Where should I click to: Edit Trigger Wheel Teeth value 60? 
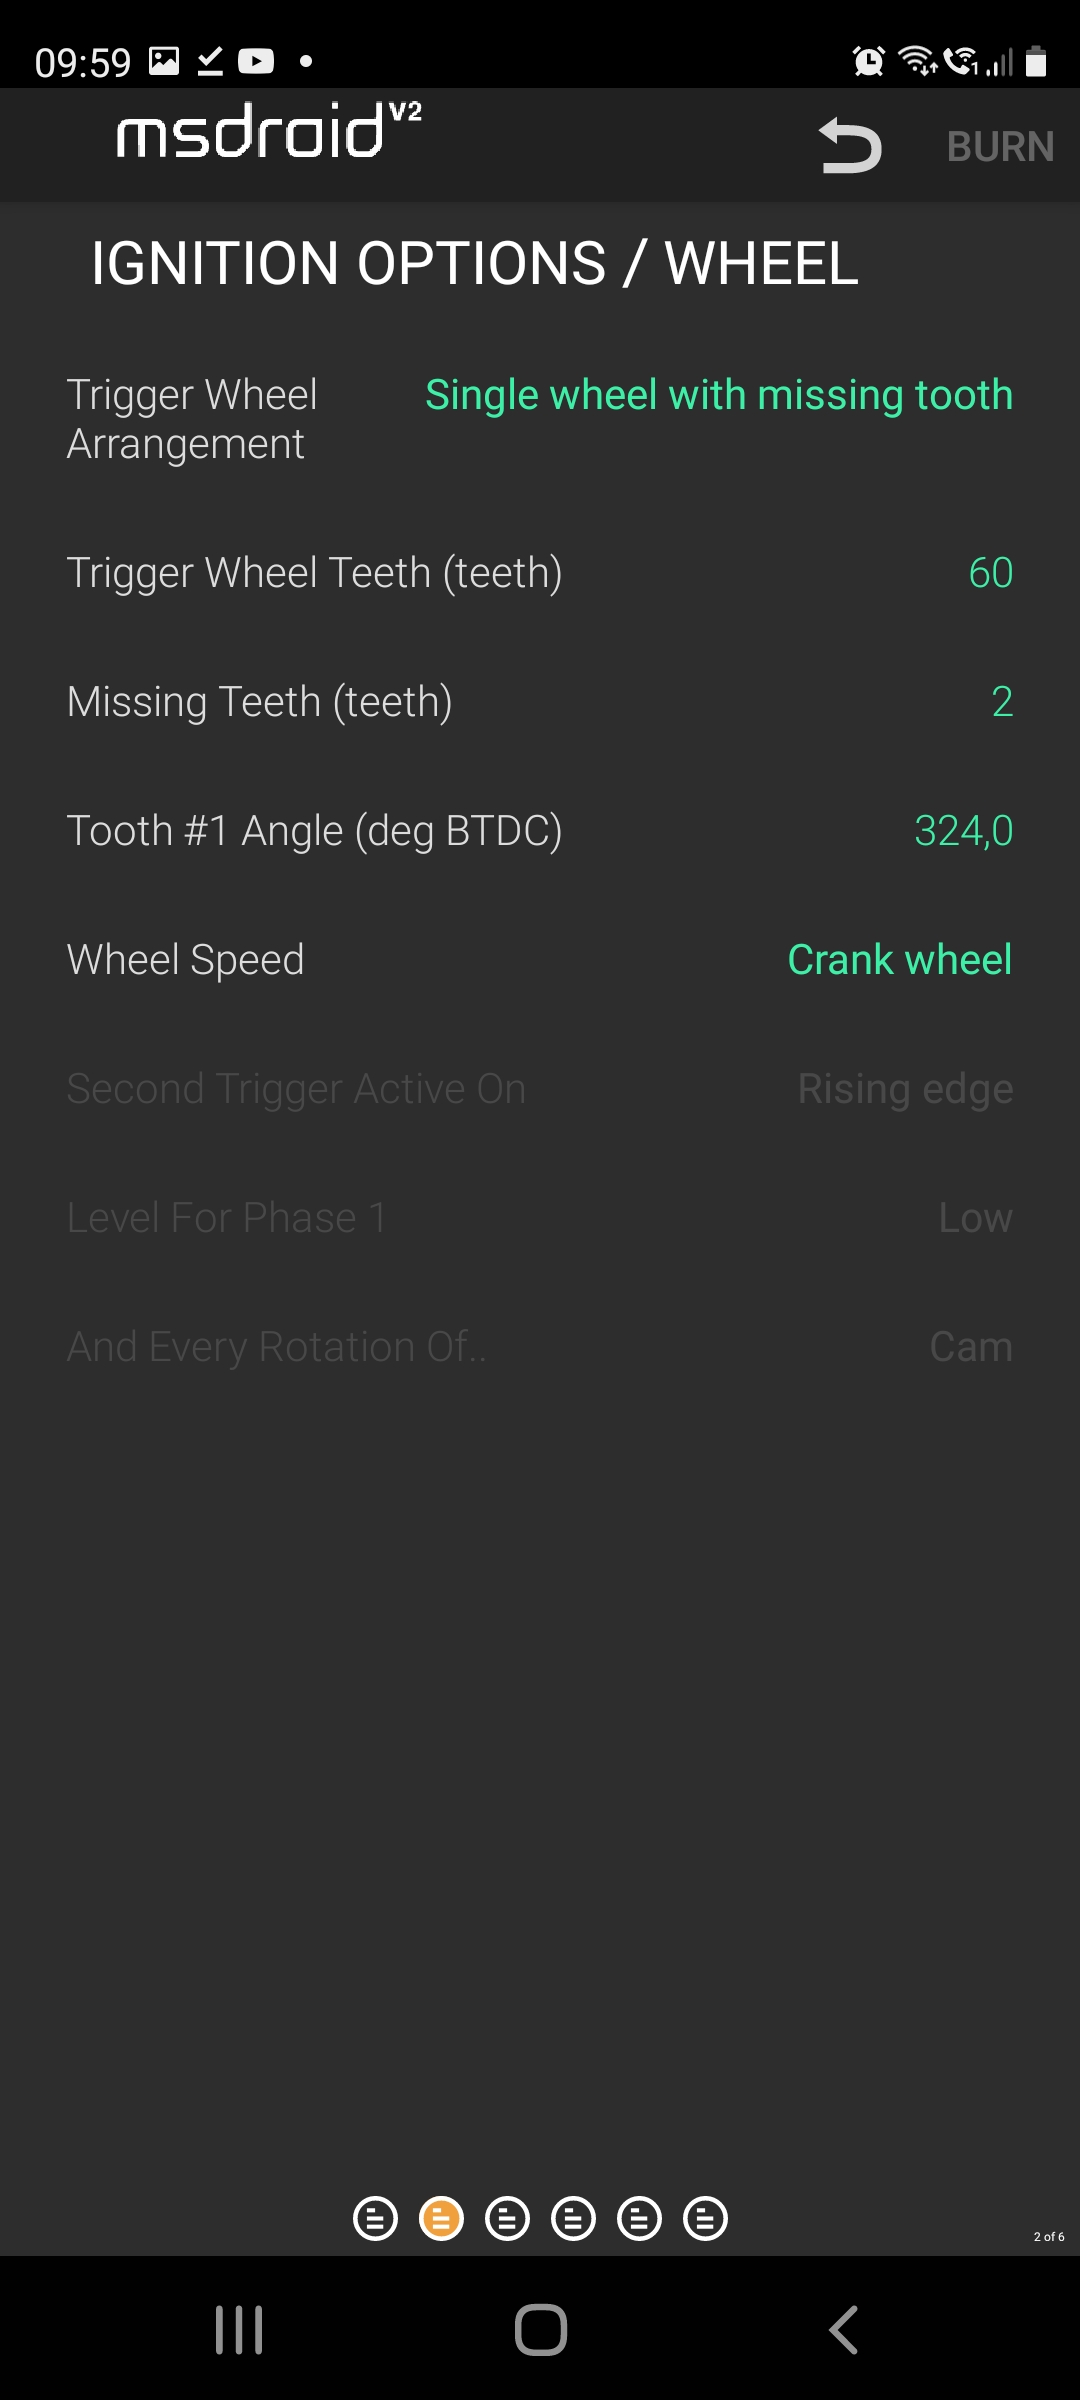point(990,573)
